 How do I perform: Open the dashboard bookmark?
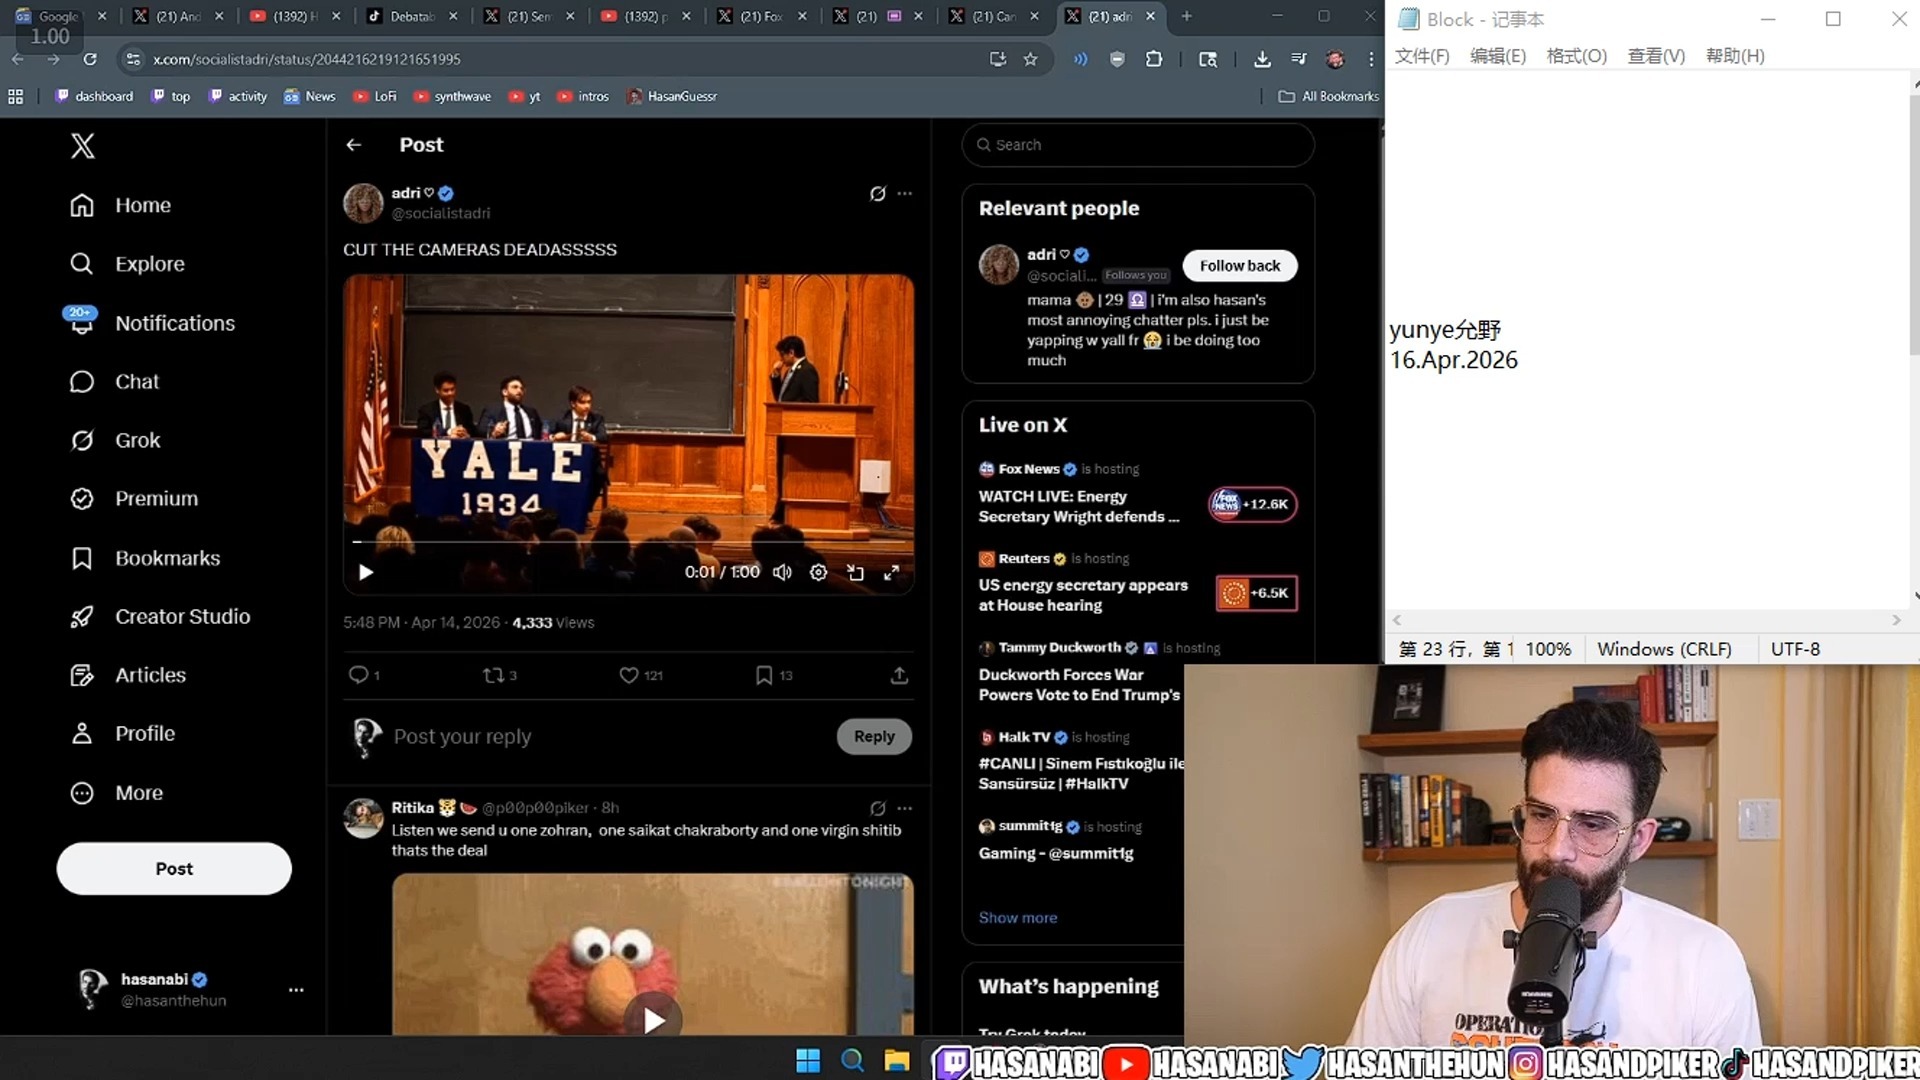[x=94, y=96]
